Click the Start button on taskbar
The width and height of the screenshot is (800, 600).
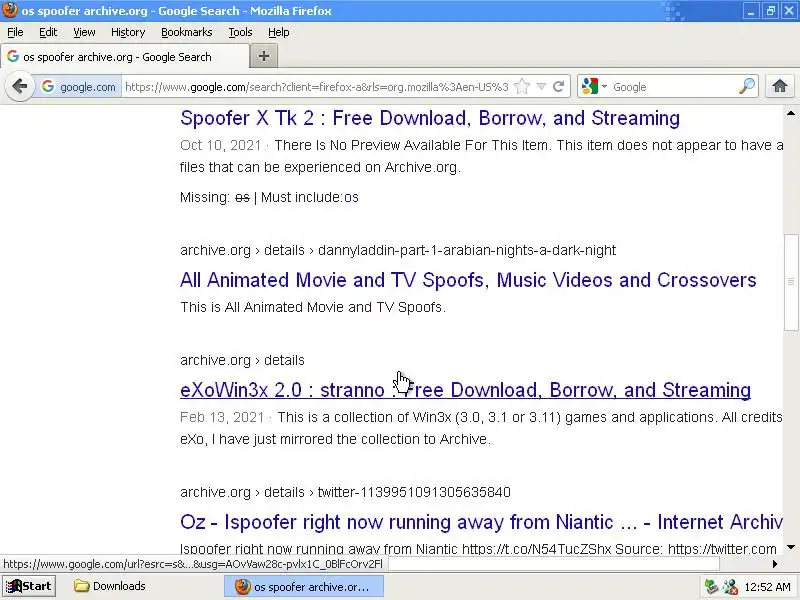tap(29, 586)
